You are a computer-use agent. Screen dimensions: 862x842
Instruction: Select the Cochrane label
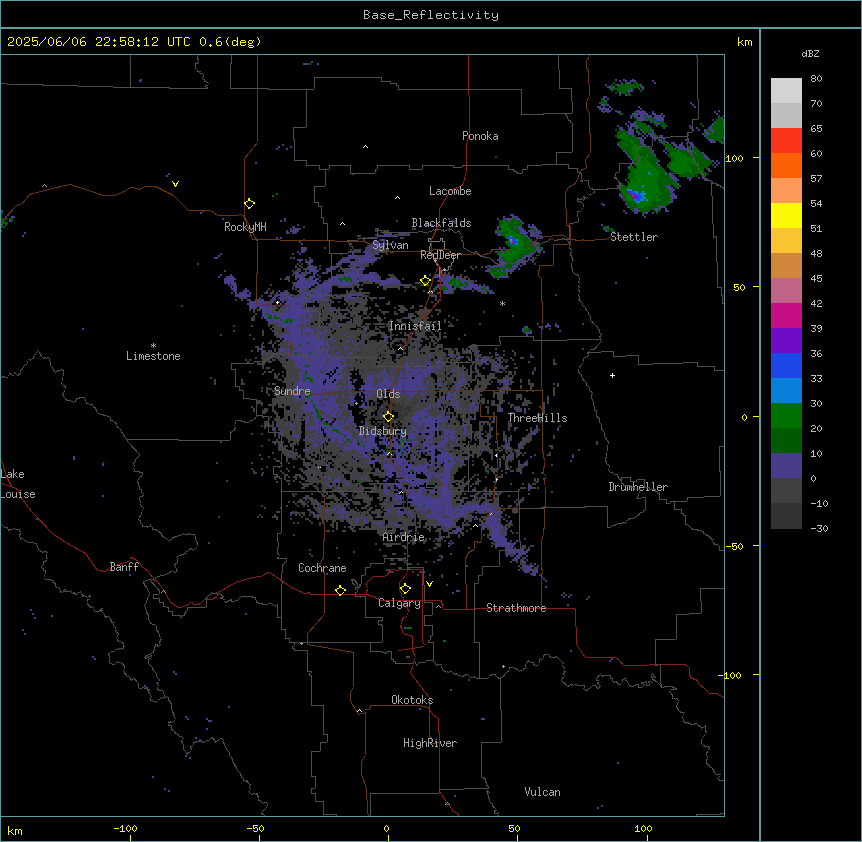click(x=322, y=568)
